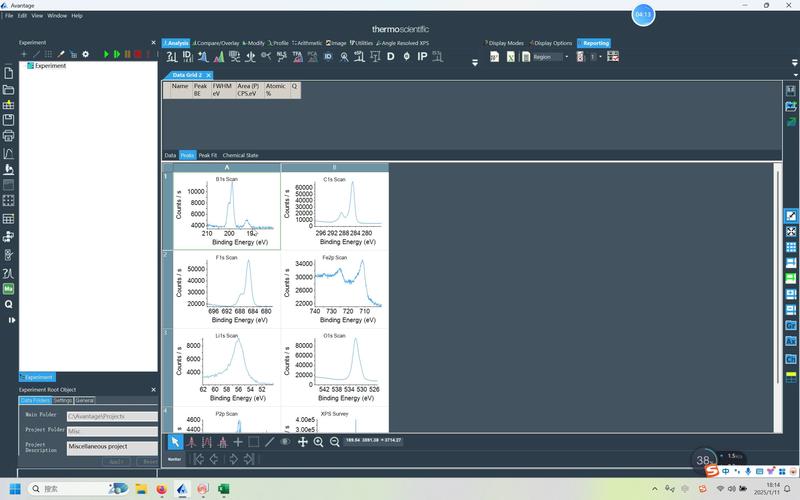
Task: Close the Experiment panel
Action: tap(154, 42)
